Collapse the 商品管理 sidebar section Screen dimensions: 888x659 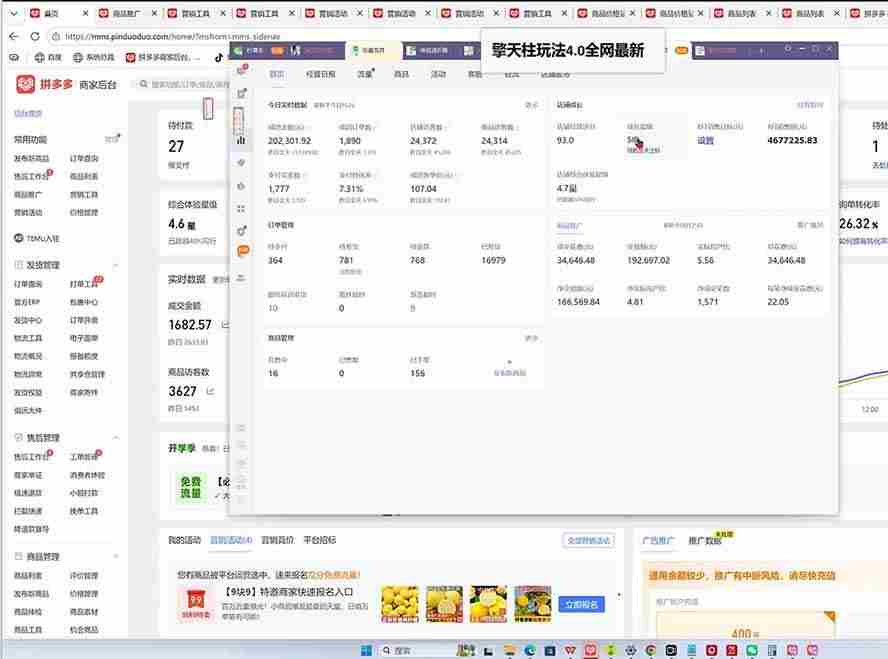coord(115,557)
